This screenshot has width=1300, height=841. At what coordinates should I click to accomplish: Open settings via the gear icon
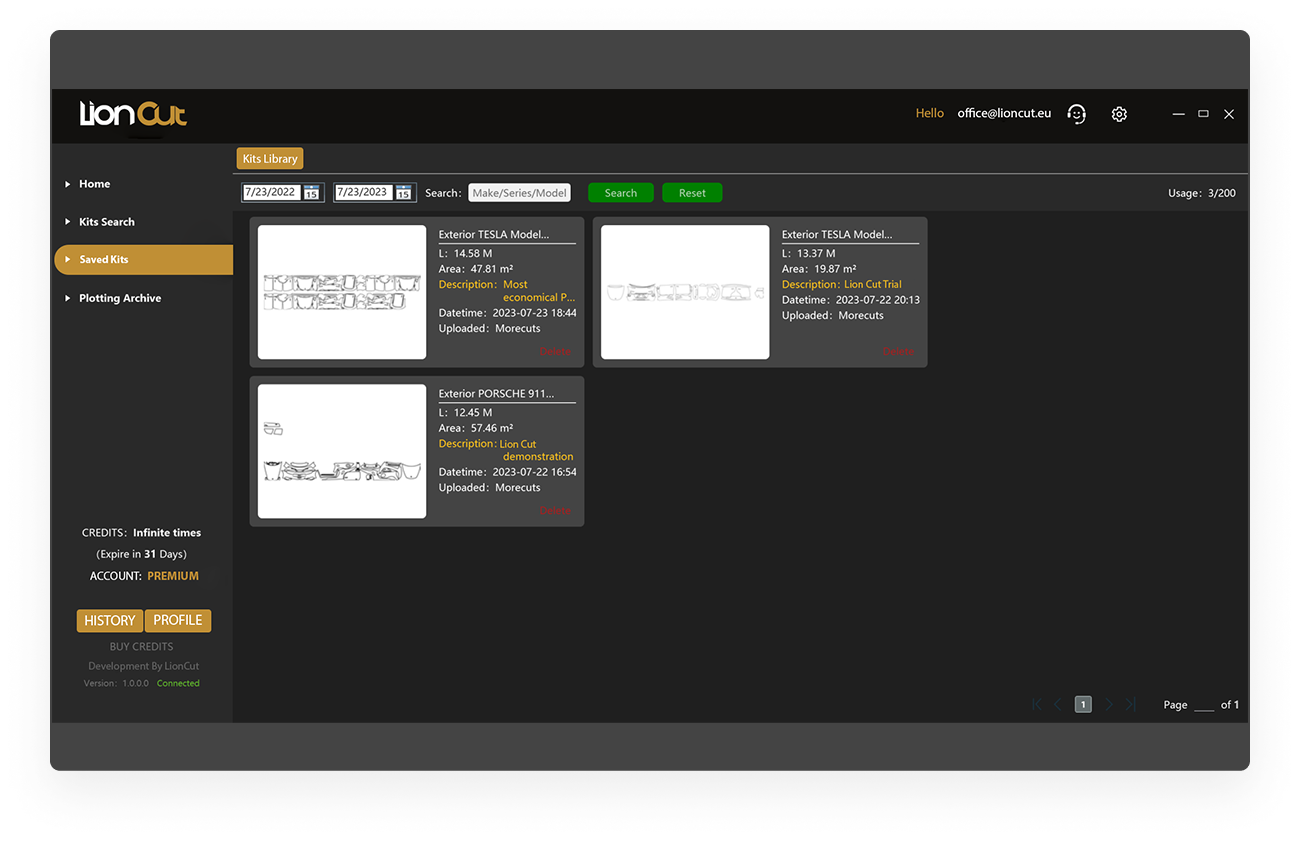[x=1119, y=114]
